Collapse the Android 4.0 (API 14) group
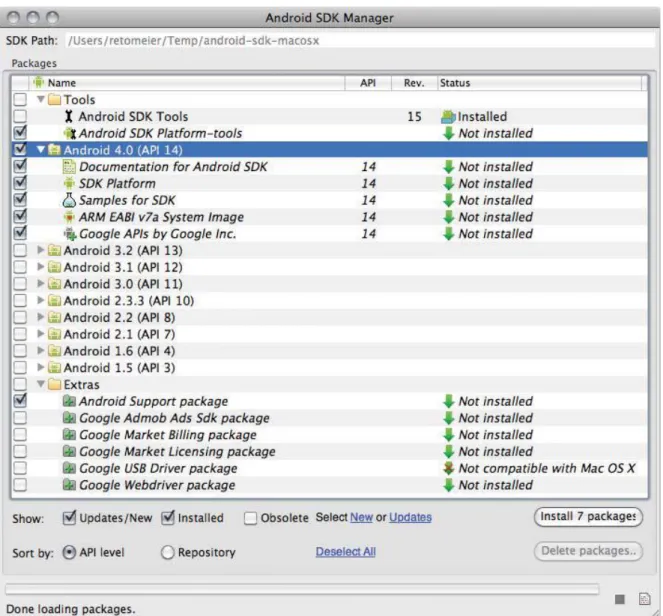Viewport: 663px width, 616px height. pyautogui.click(x=41, y=149)
